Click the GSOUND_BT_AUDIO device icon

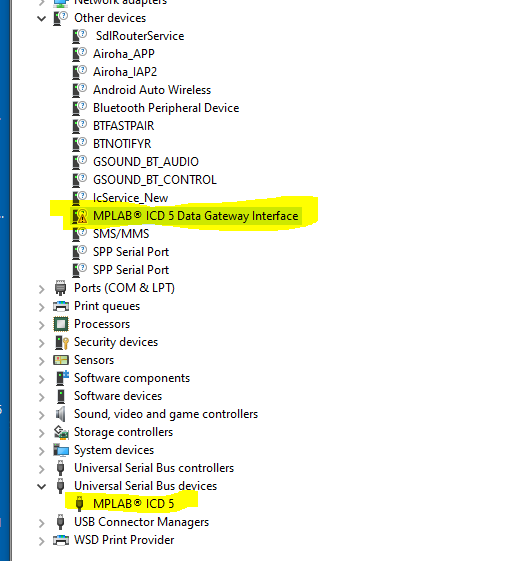(x=80, y=162)
